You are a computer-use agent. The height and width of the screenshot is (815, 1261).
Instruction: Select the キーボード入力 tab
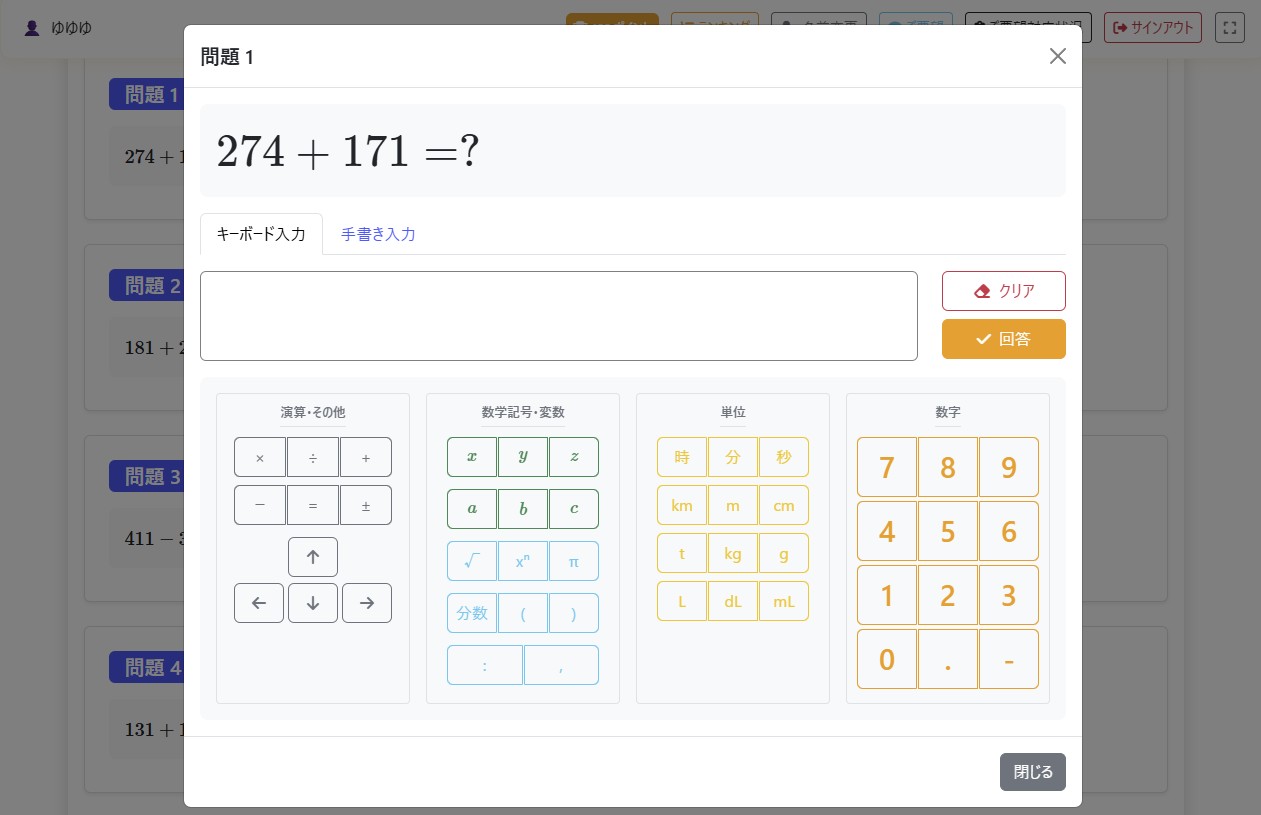[261, 235]
